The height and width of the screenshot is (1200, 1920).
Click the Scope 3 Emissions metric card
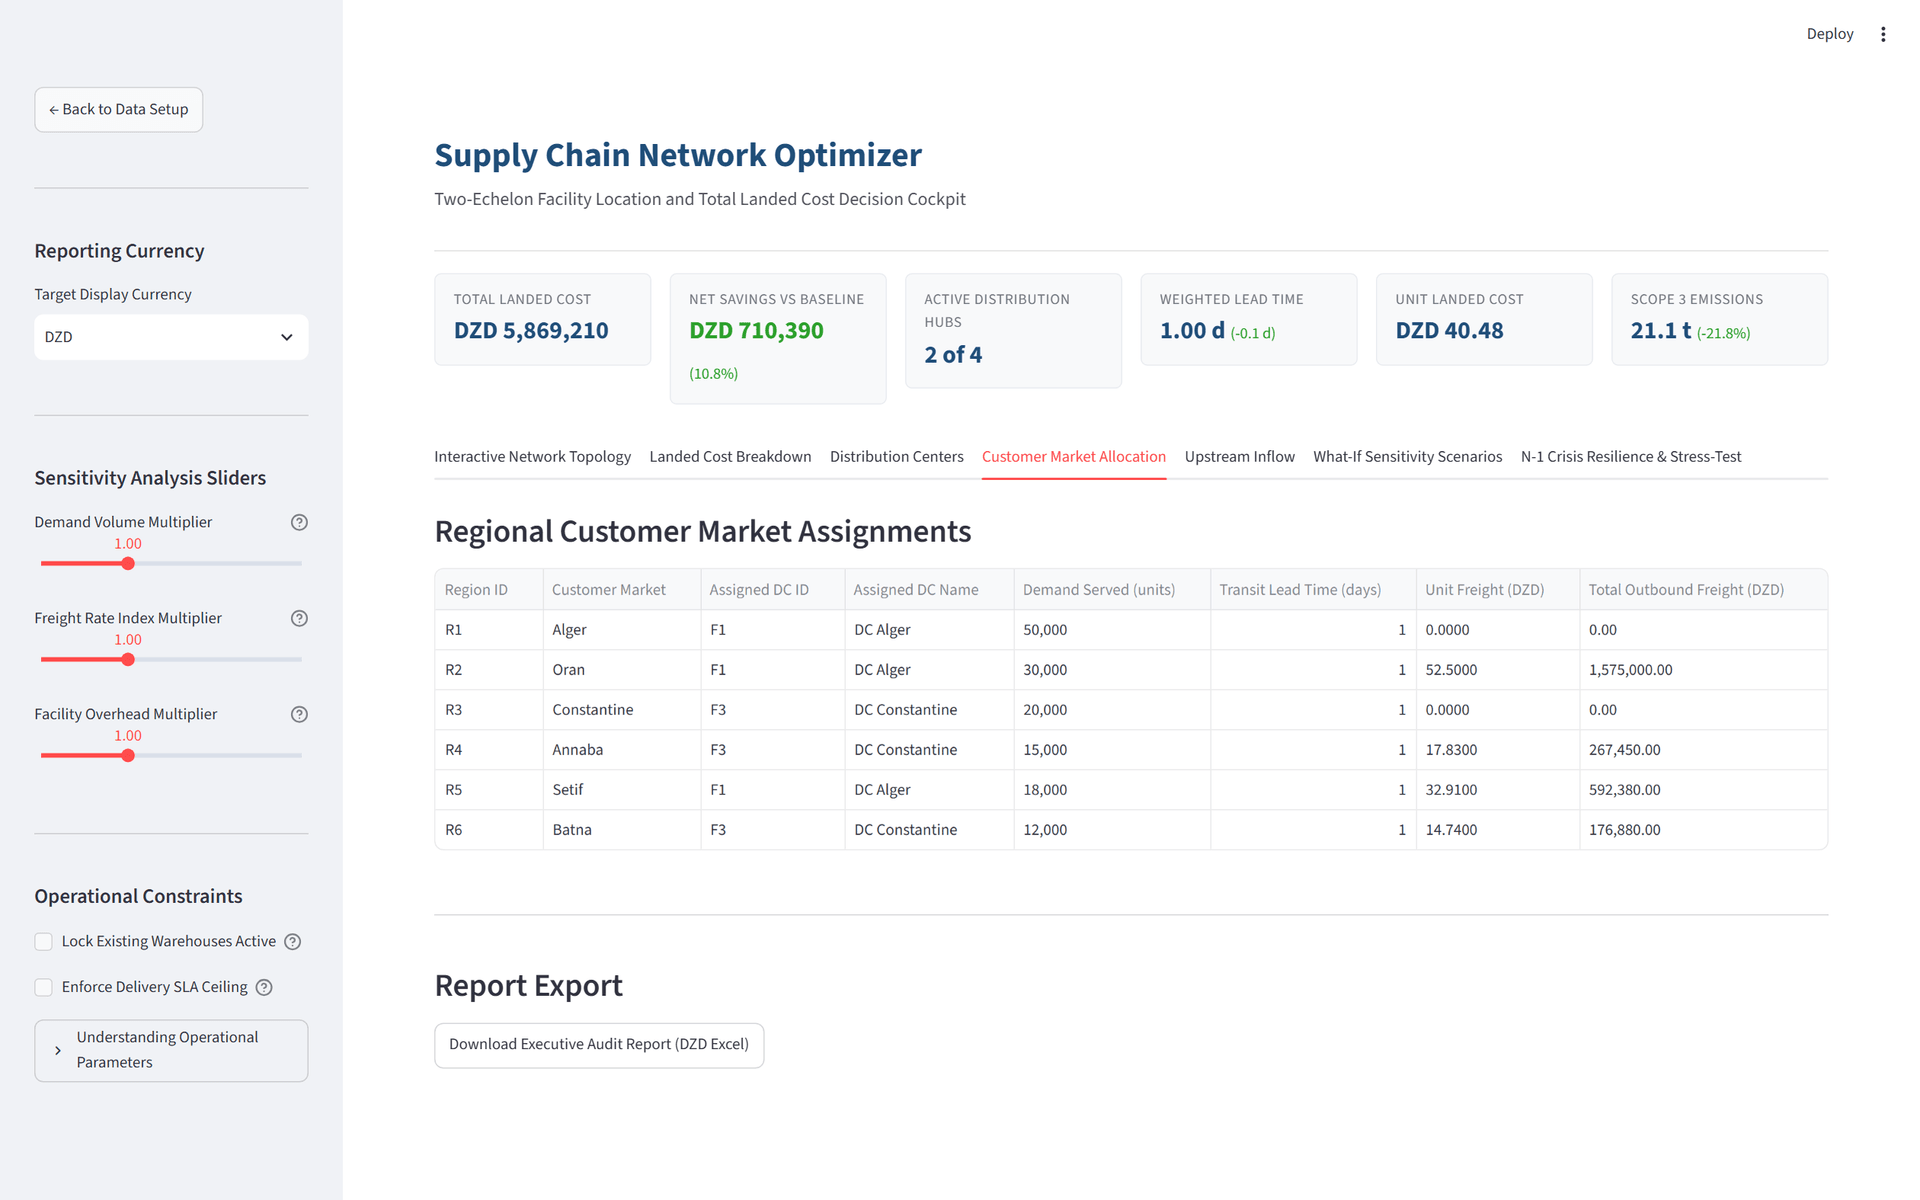pos(1719,319)
